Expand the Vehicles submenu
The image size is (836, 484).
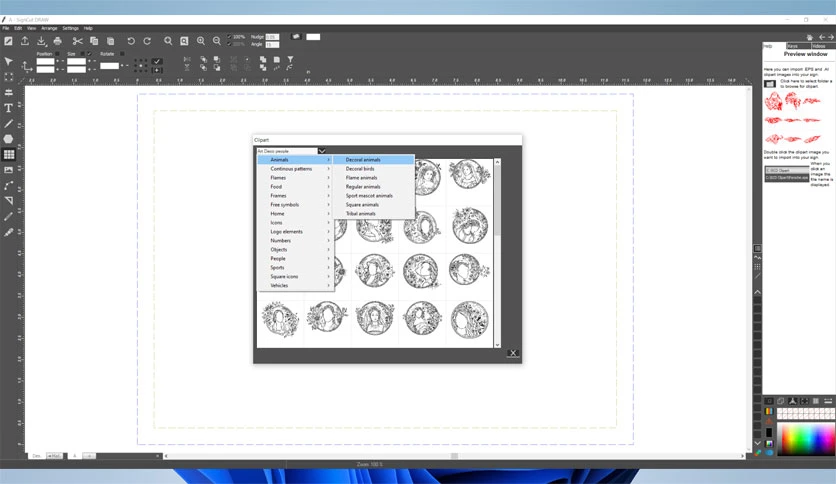295,285
